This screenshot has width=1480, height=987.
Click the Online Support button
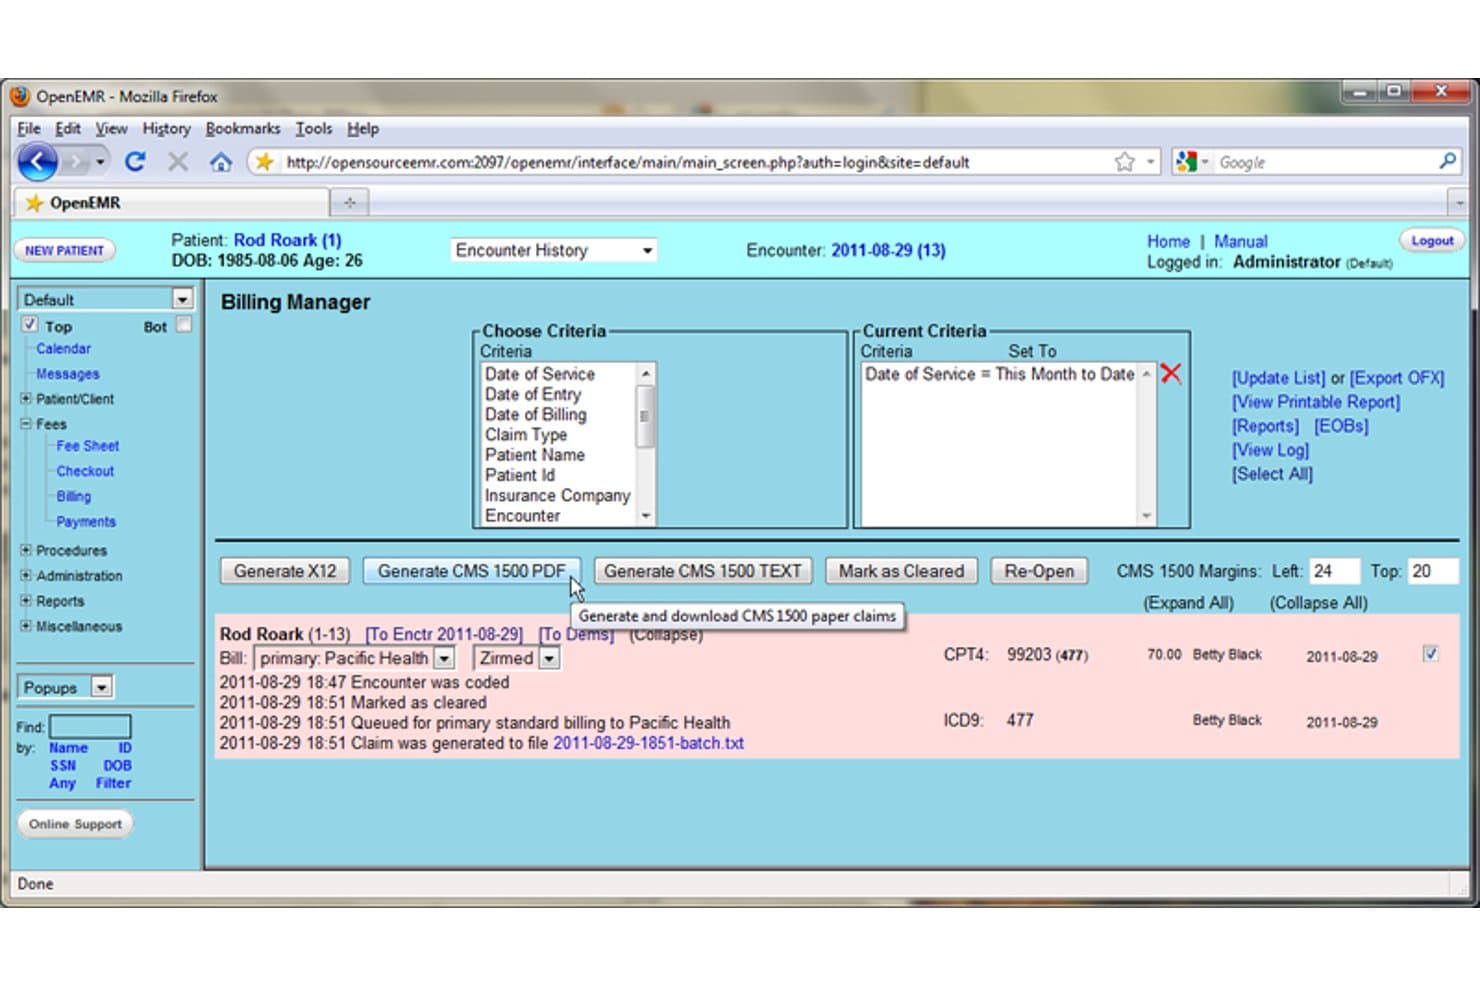tap(75, 824)
